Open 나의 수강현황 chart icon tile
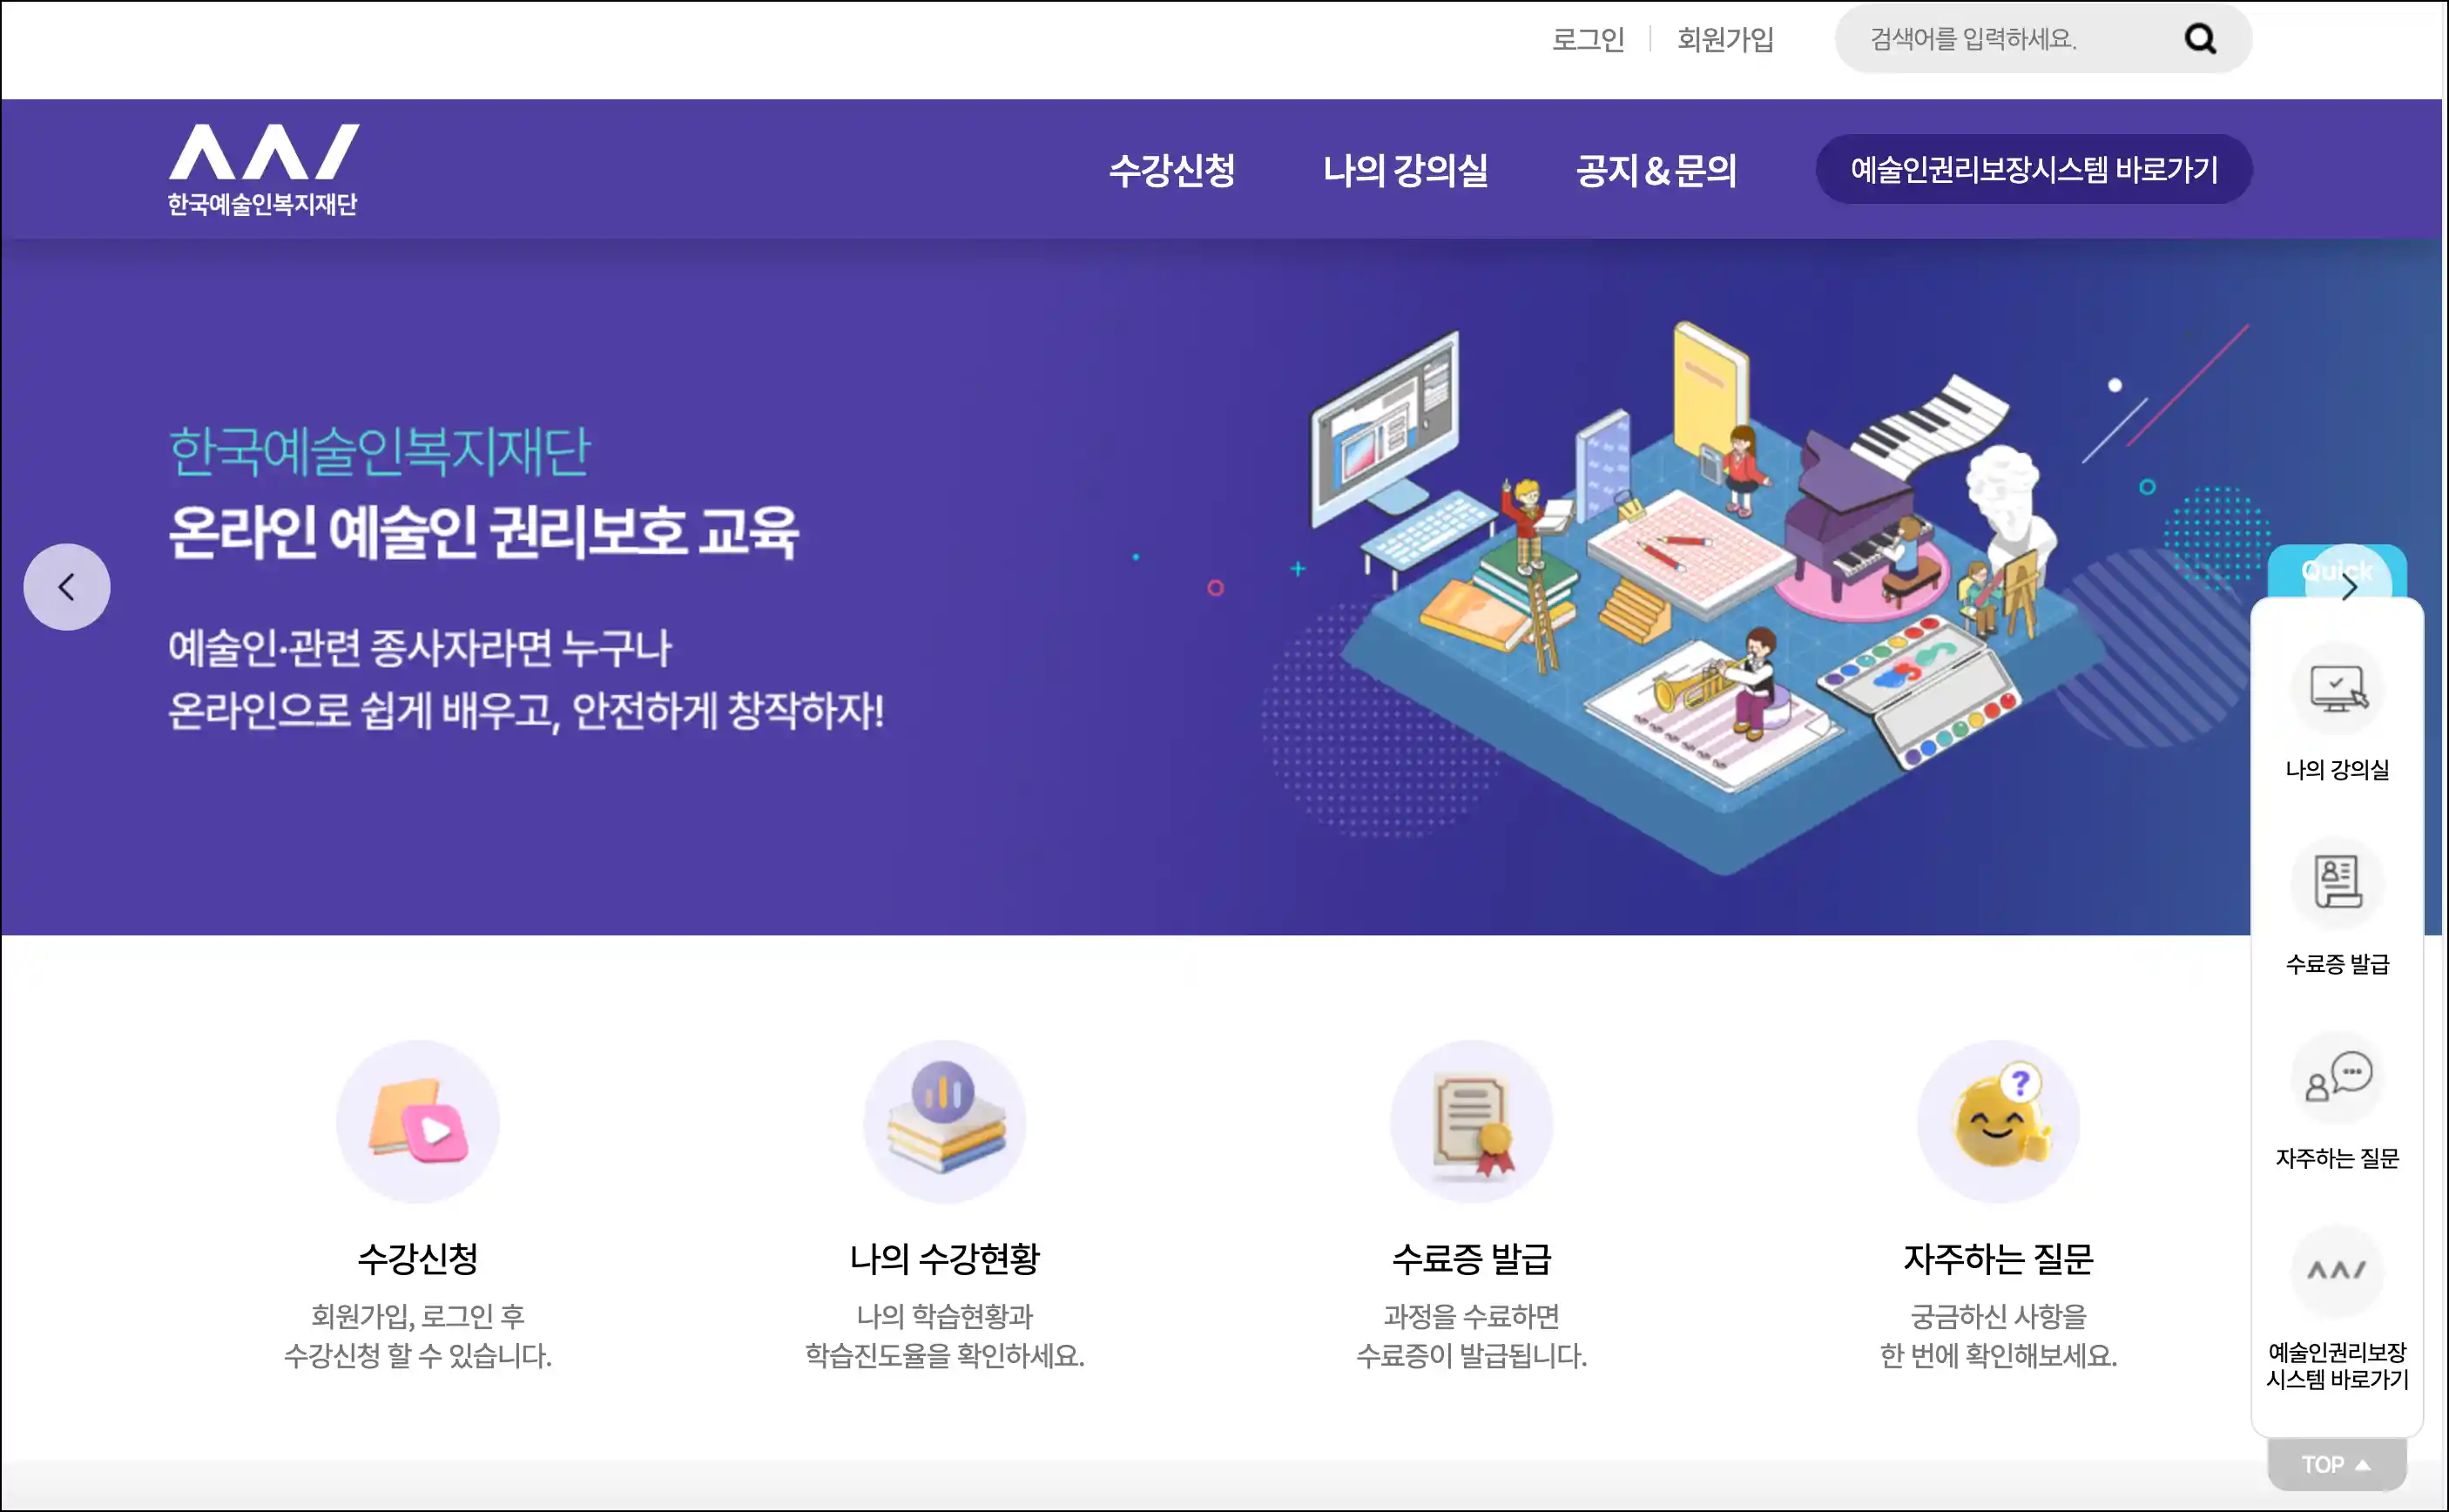The width and height of the screenshot is (2449, 1512). tap(944, 1121)
